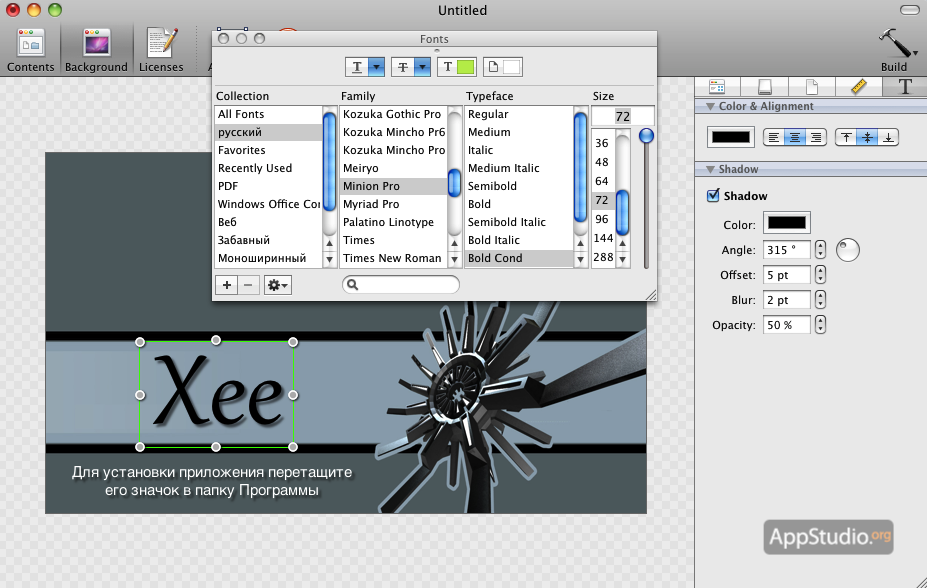Collapse the Shadow section triangle
The height and width of the screenshot is (588, 927).
[711, 170]
